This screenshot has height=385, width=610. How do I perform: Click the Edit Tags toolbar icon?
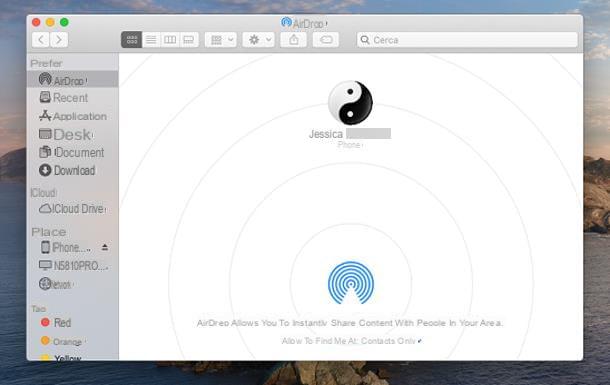click(326, 40)
